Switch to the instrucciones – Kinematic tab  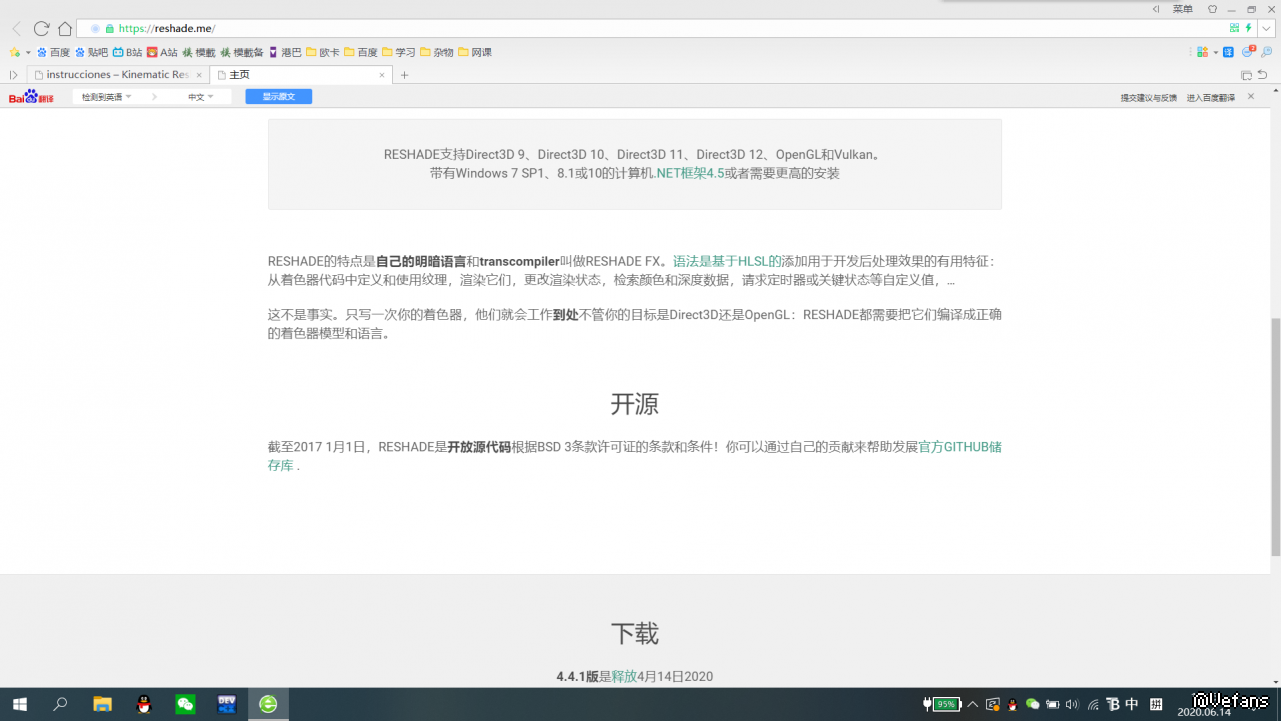tap(117, 75)
